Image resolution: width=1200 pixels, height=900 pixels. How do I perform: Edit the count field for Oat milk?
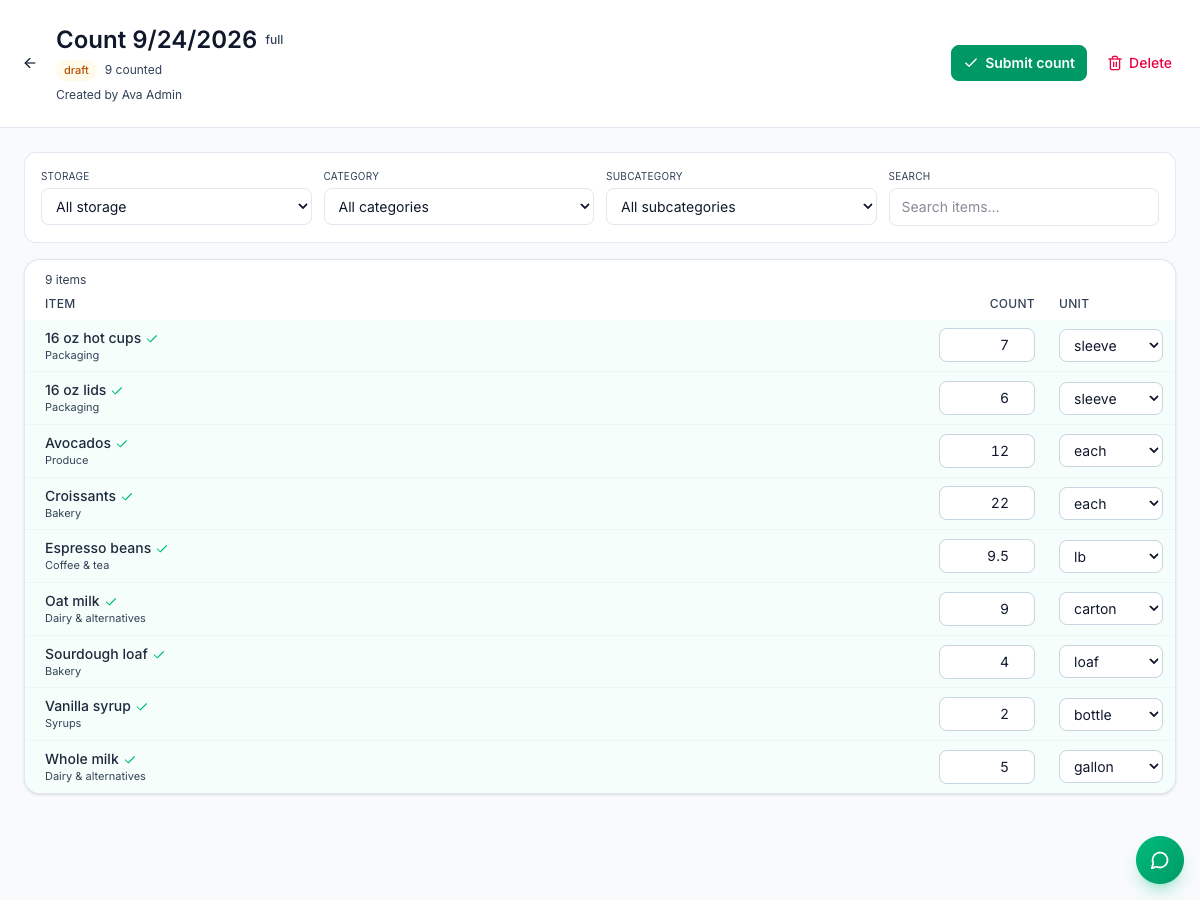(987, 609)
